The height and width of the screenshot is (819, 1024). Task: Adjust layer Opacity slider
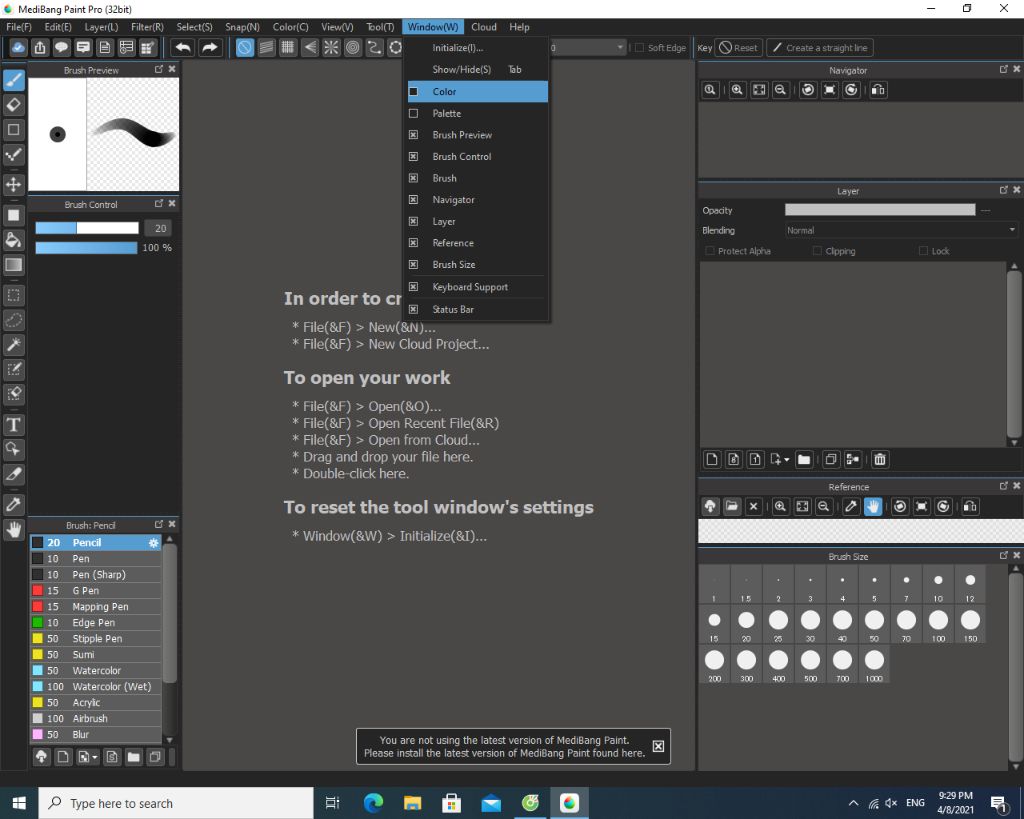(880, 210)
